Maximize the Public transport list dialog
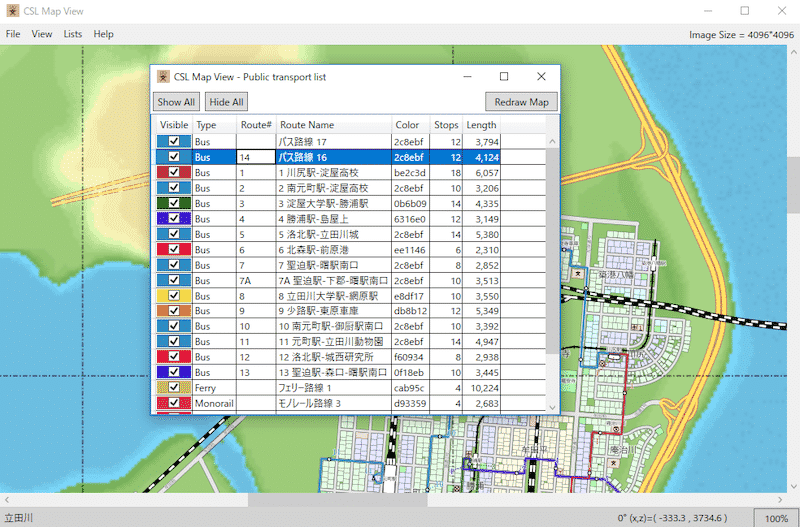The image size is (800, 527). [x=504, y=77]
